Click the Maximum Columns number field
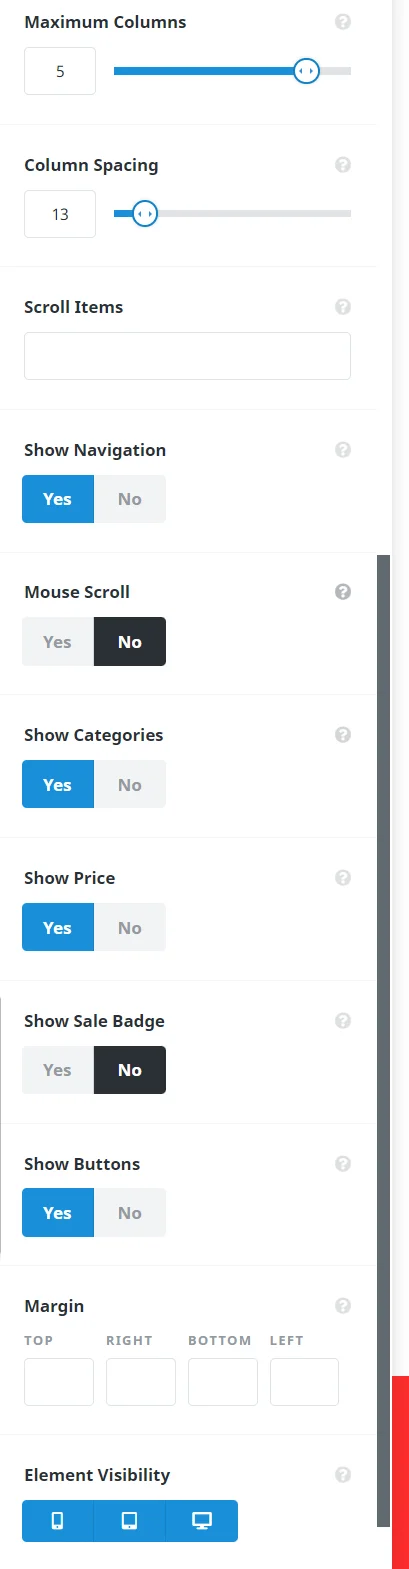The image size is (409, 1569). 60,72
